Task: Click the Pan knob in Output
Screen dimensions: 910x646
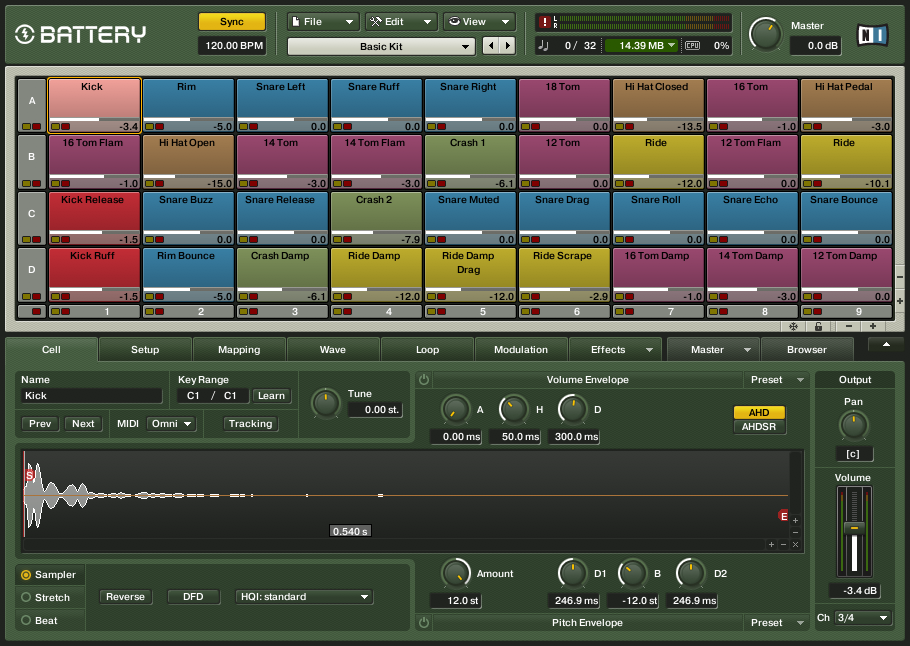Action: pyautogui.click(x=853, y=425)
